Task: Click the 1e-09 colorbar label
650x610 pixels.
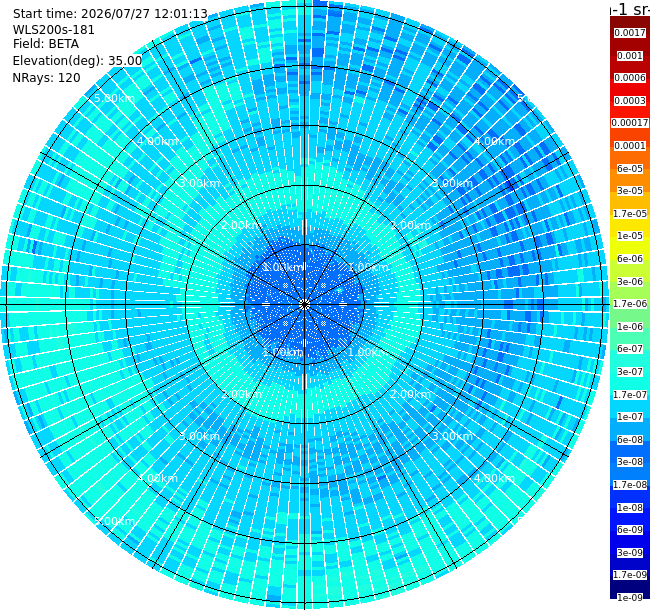Action: [x=630, y=598]
